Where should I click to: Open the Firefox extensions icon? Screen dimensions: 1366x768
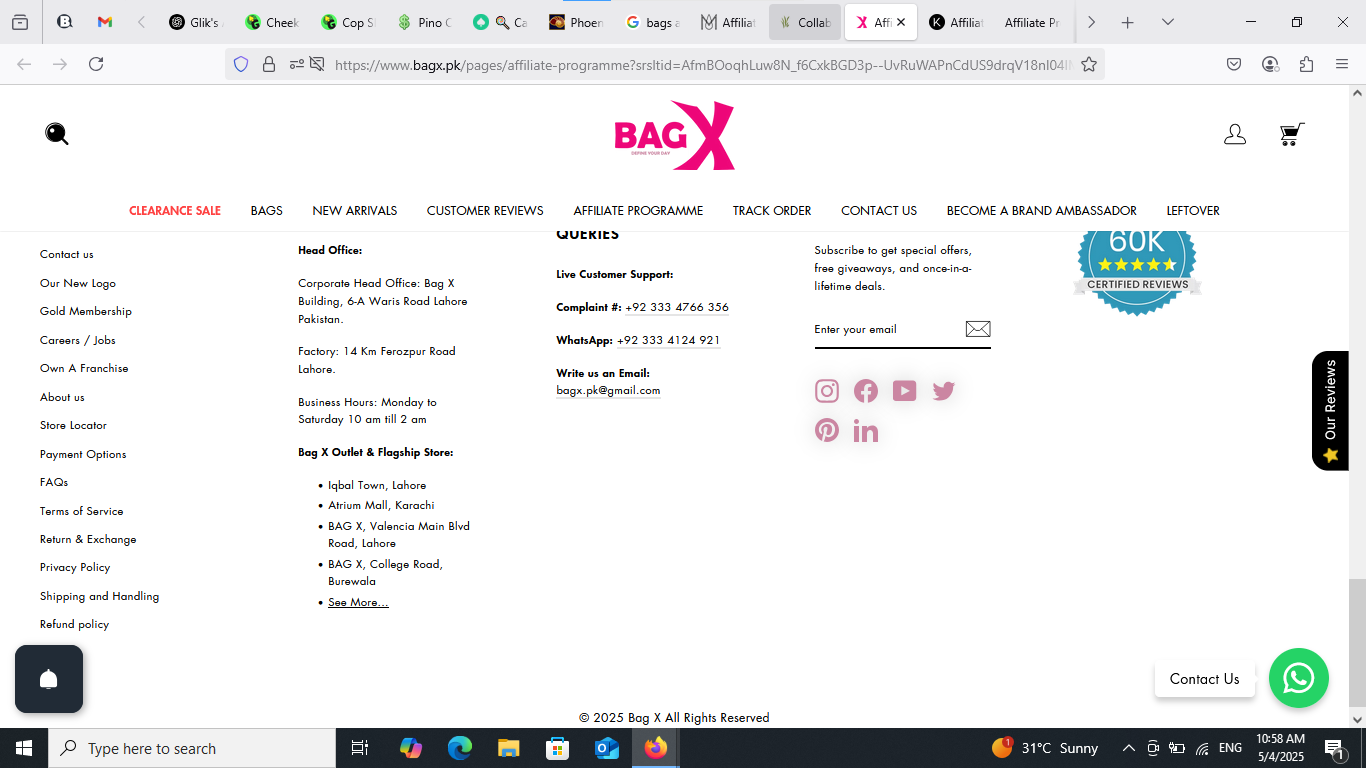tap(1306, 64)
